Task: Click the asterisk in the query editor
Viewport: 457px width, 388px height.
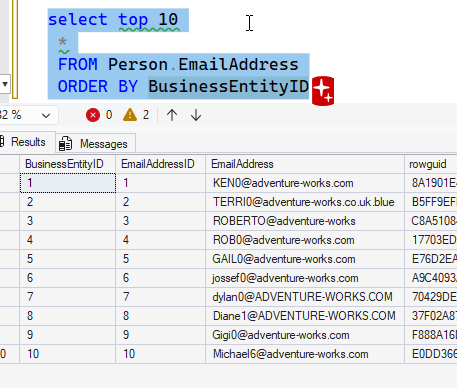Action: (62, 43)
